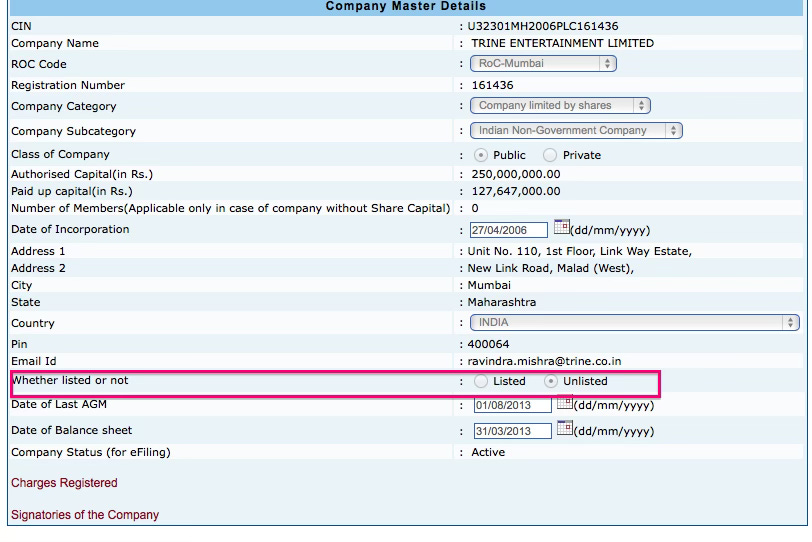Open the ROC Code dropdown RoC-Mumbai
This screenshot has width=812, height=542.
[x=543, y=63]
